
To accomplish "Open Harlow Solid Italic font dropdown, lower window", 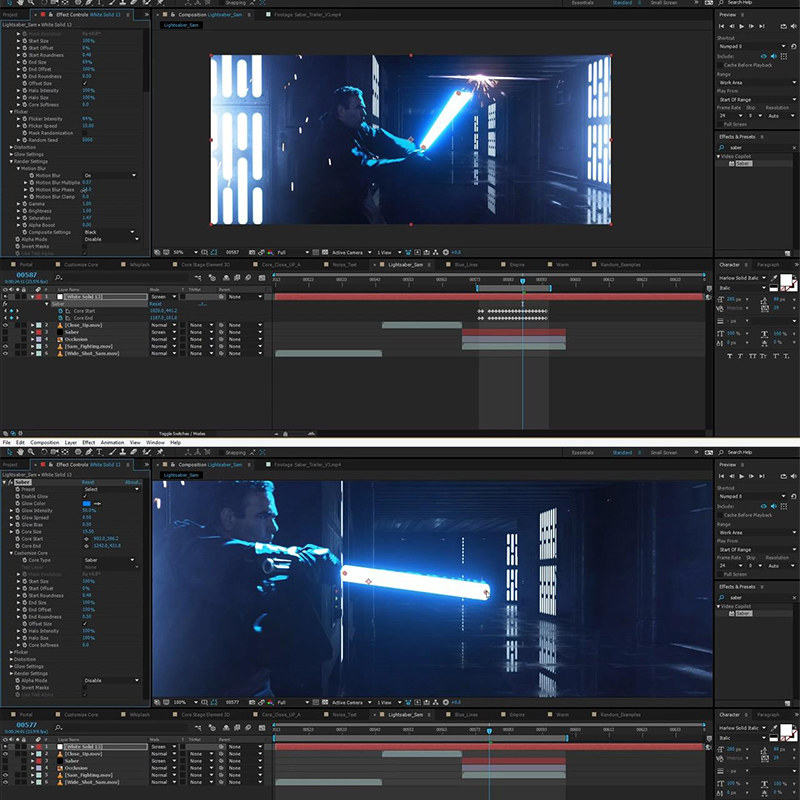I will point(742,729).
